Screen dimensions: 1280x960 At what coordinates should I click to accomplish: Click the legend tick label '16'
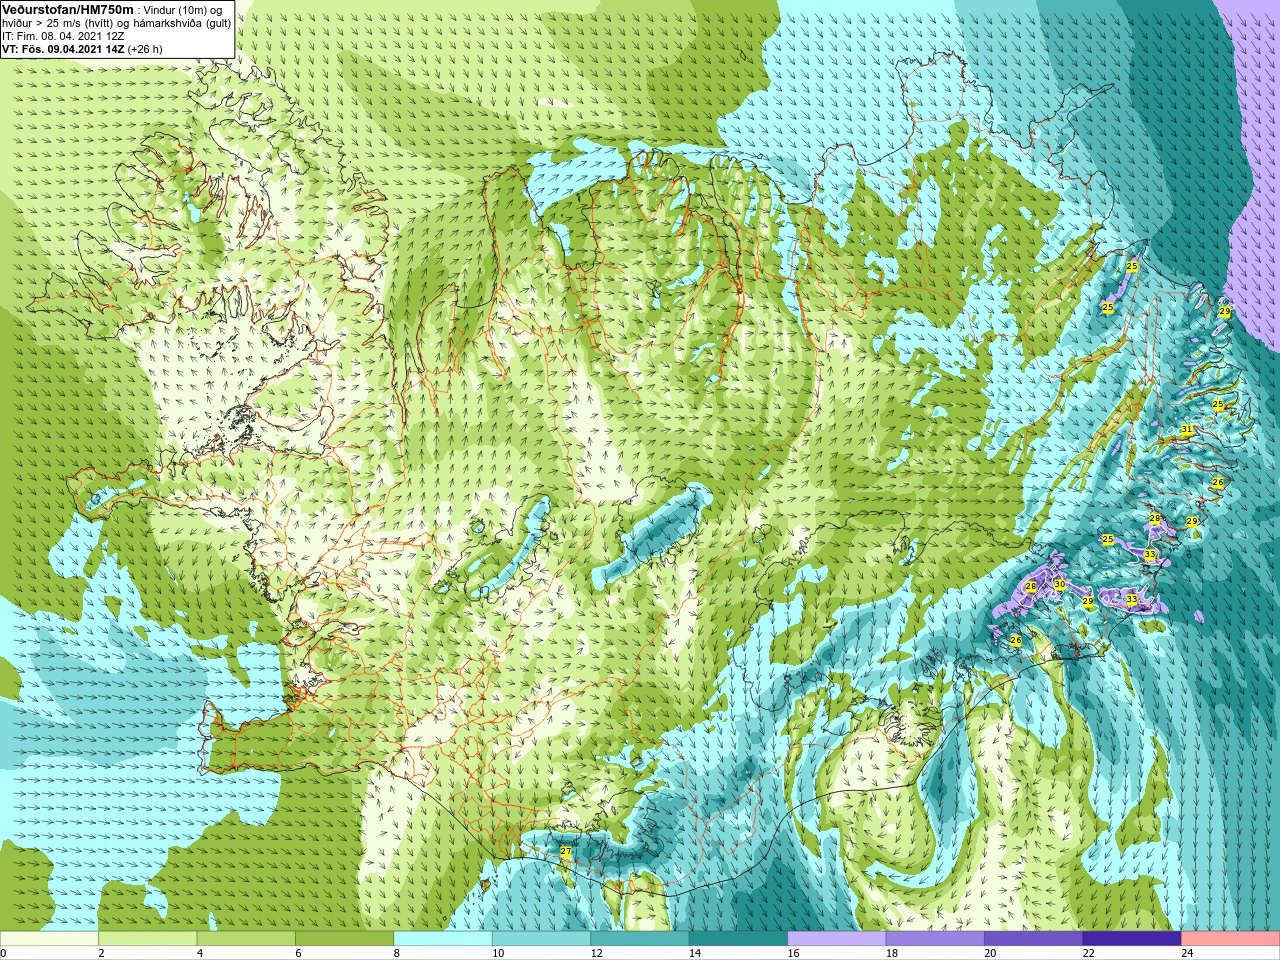point(793,953)
